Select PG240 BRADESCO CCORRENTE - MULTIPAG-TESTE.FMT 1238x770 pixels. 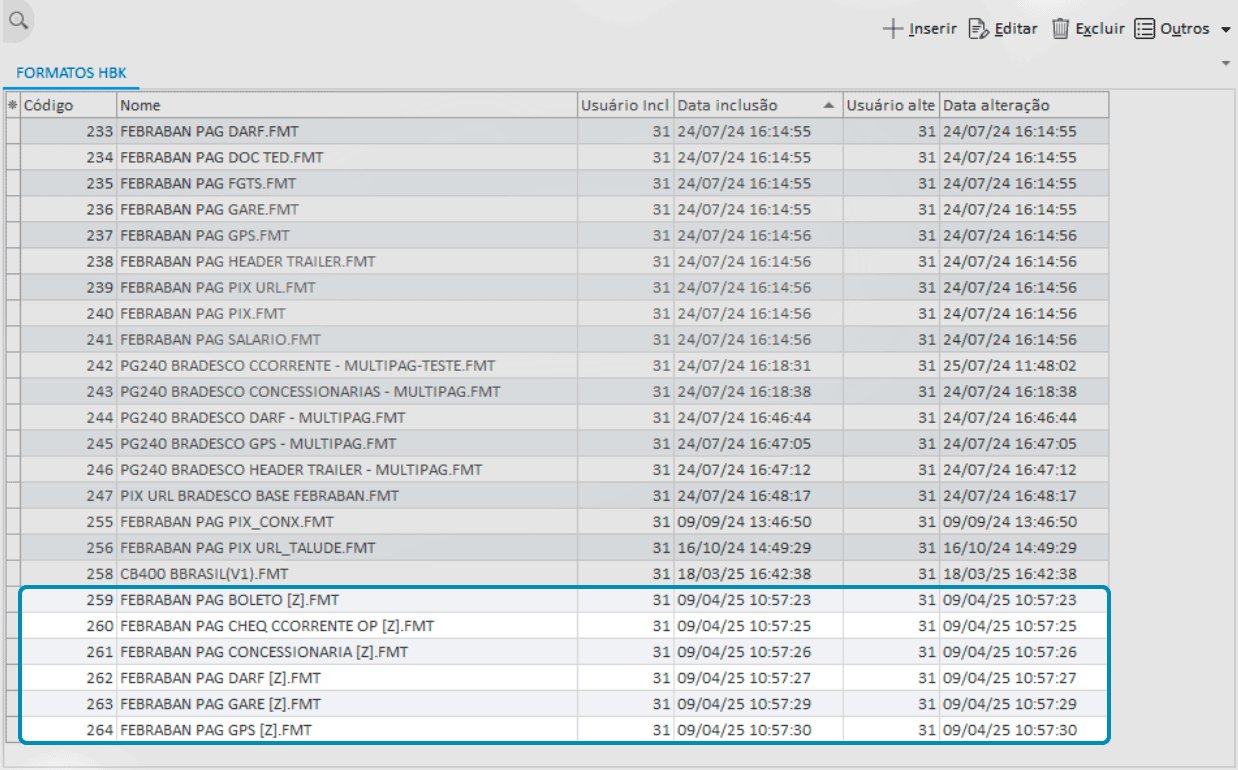tap(557, 365)
